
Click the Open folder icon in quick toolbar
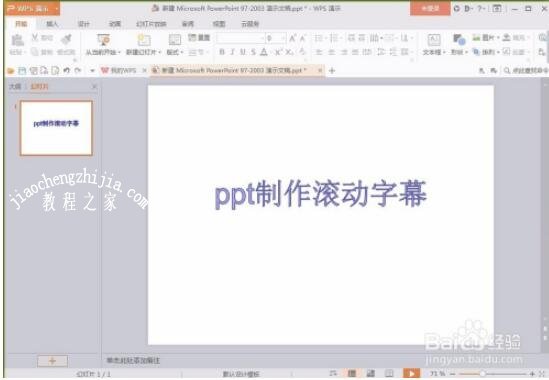(x=11, y=71)
